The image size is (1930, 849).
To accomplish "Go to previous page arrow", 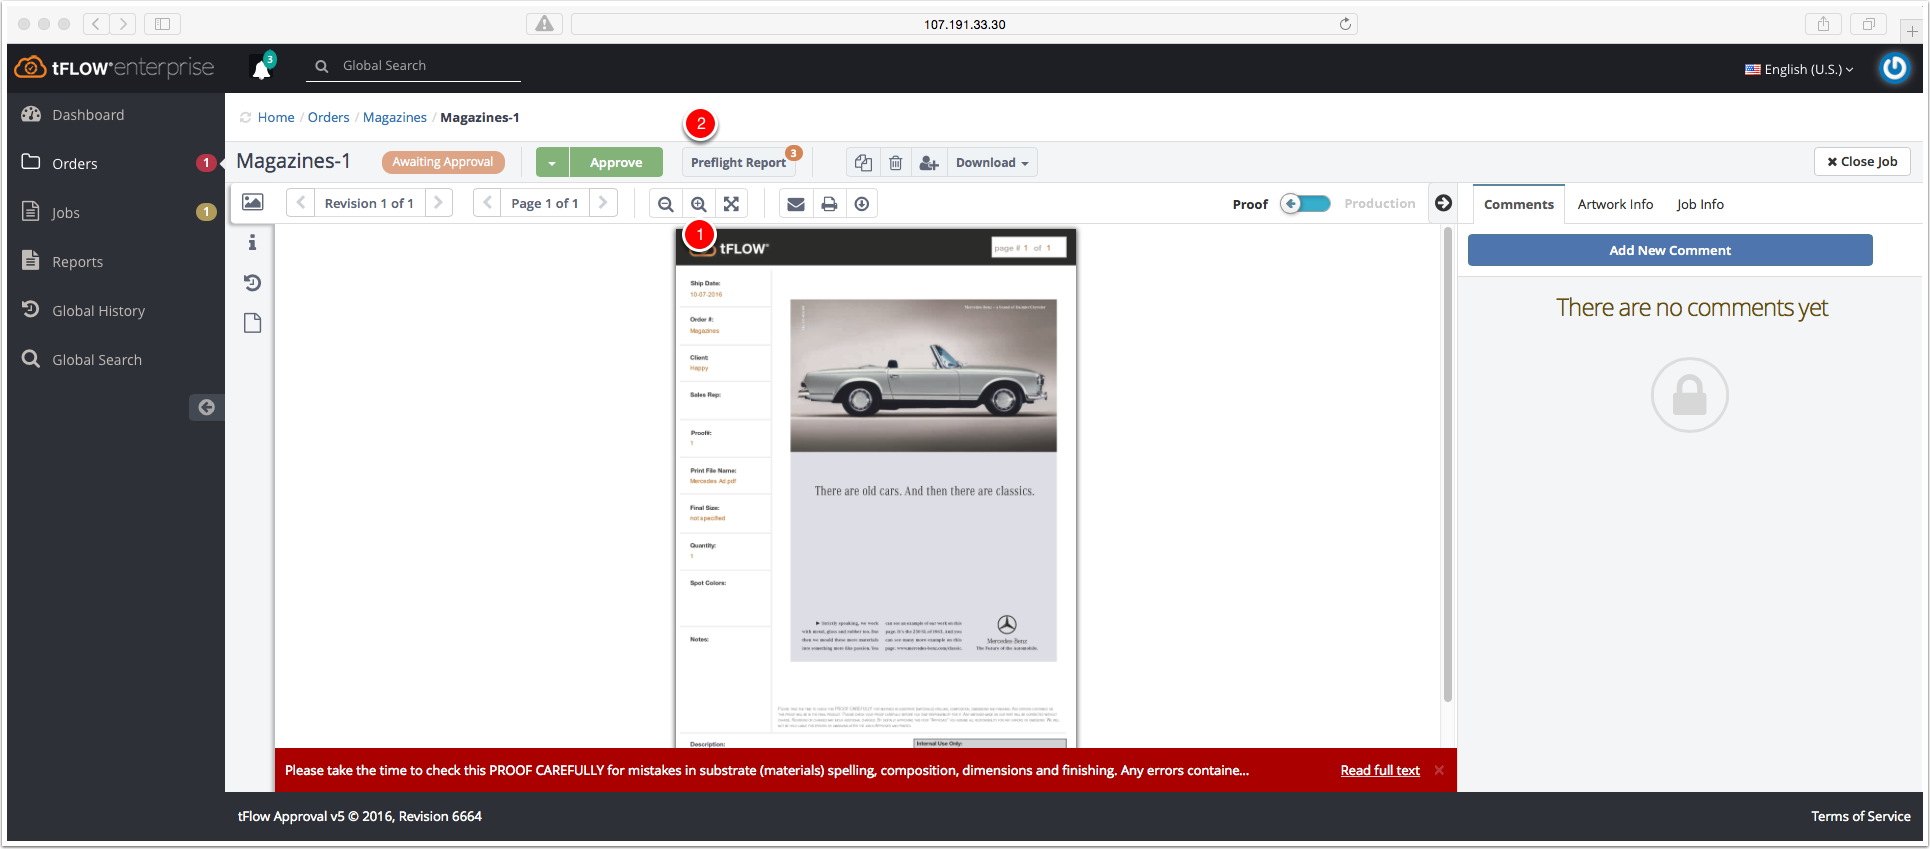I will click(488, 203).
